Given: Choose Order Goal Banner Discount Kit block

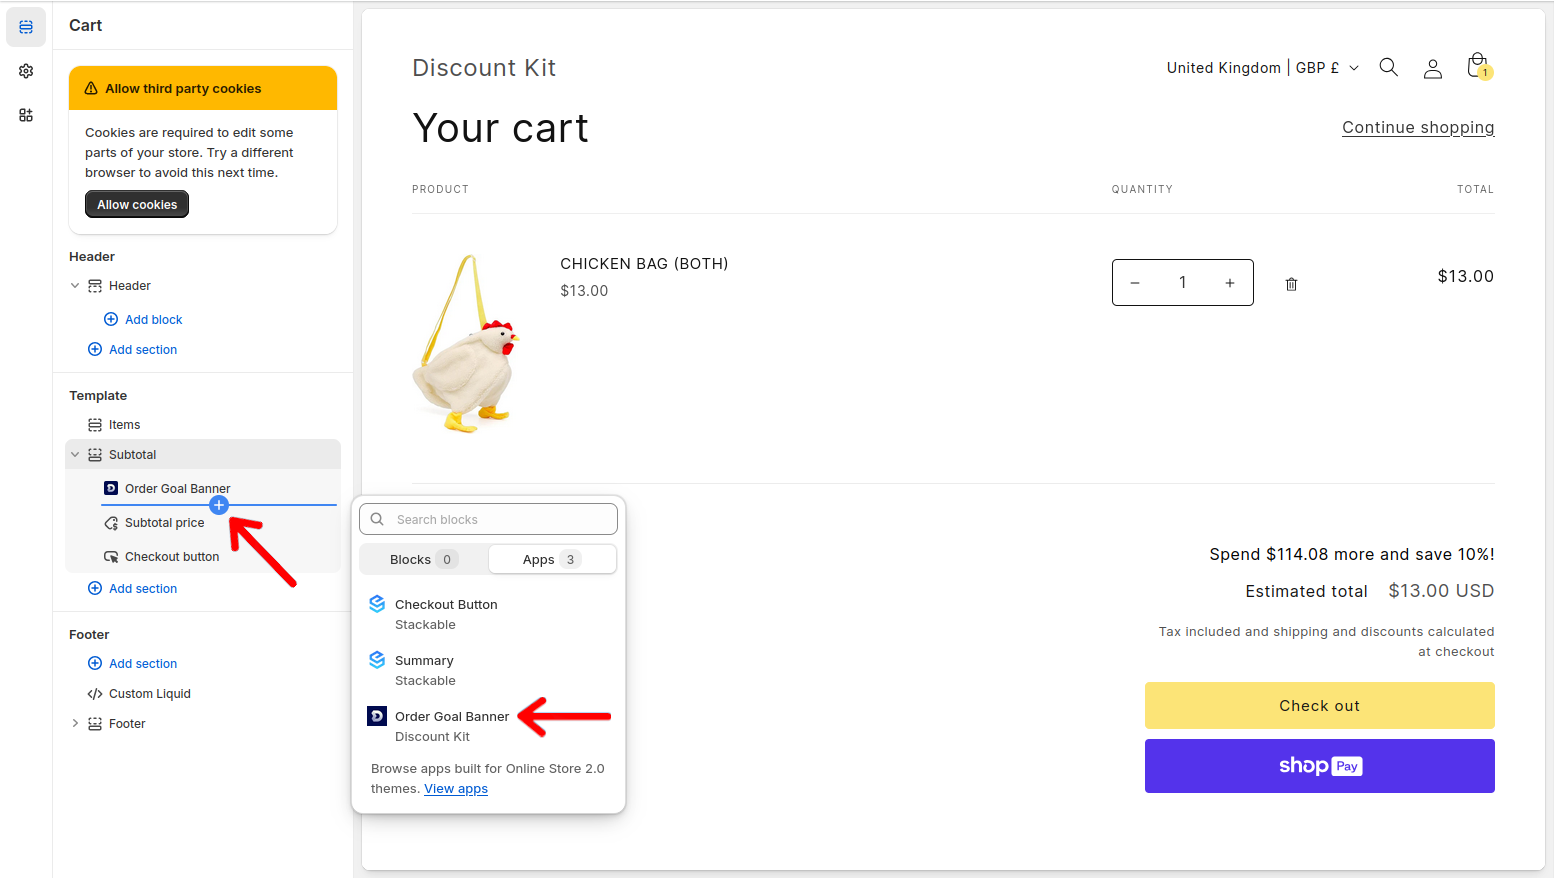Looking at the screenshot, I should pyautogui.click(x=488, y=726).
